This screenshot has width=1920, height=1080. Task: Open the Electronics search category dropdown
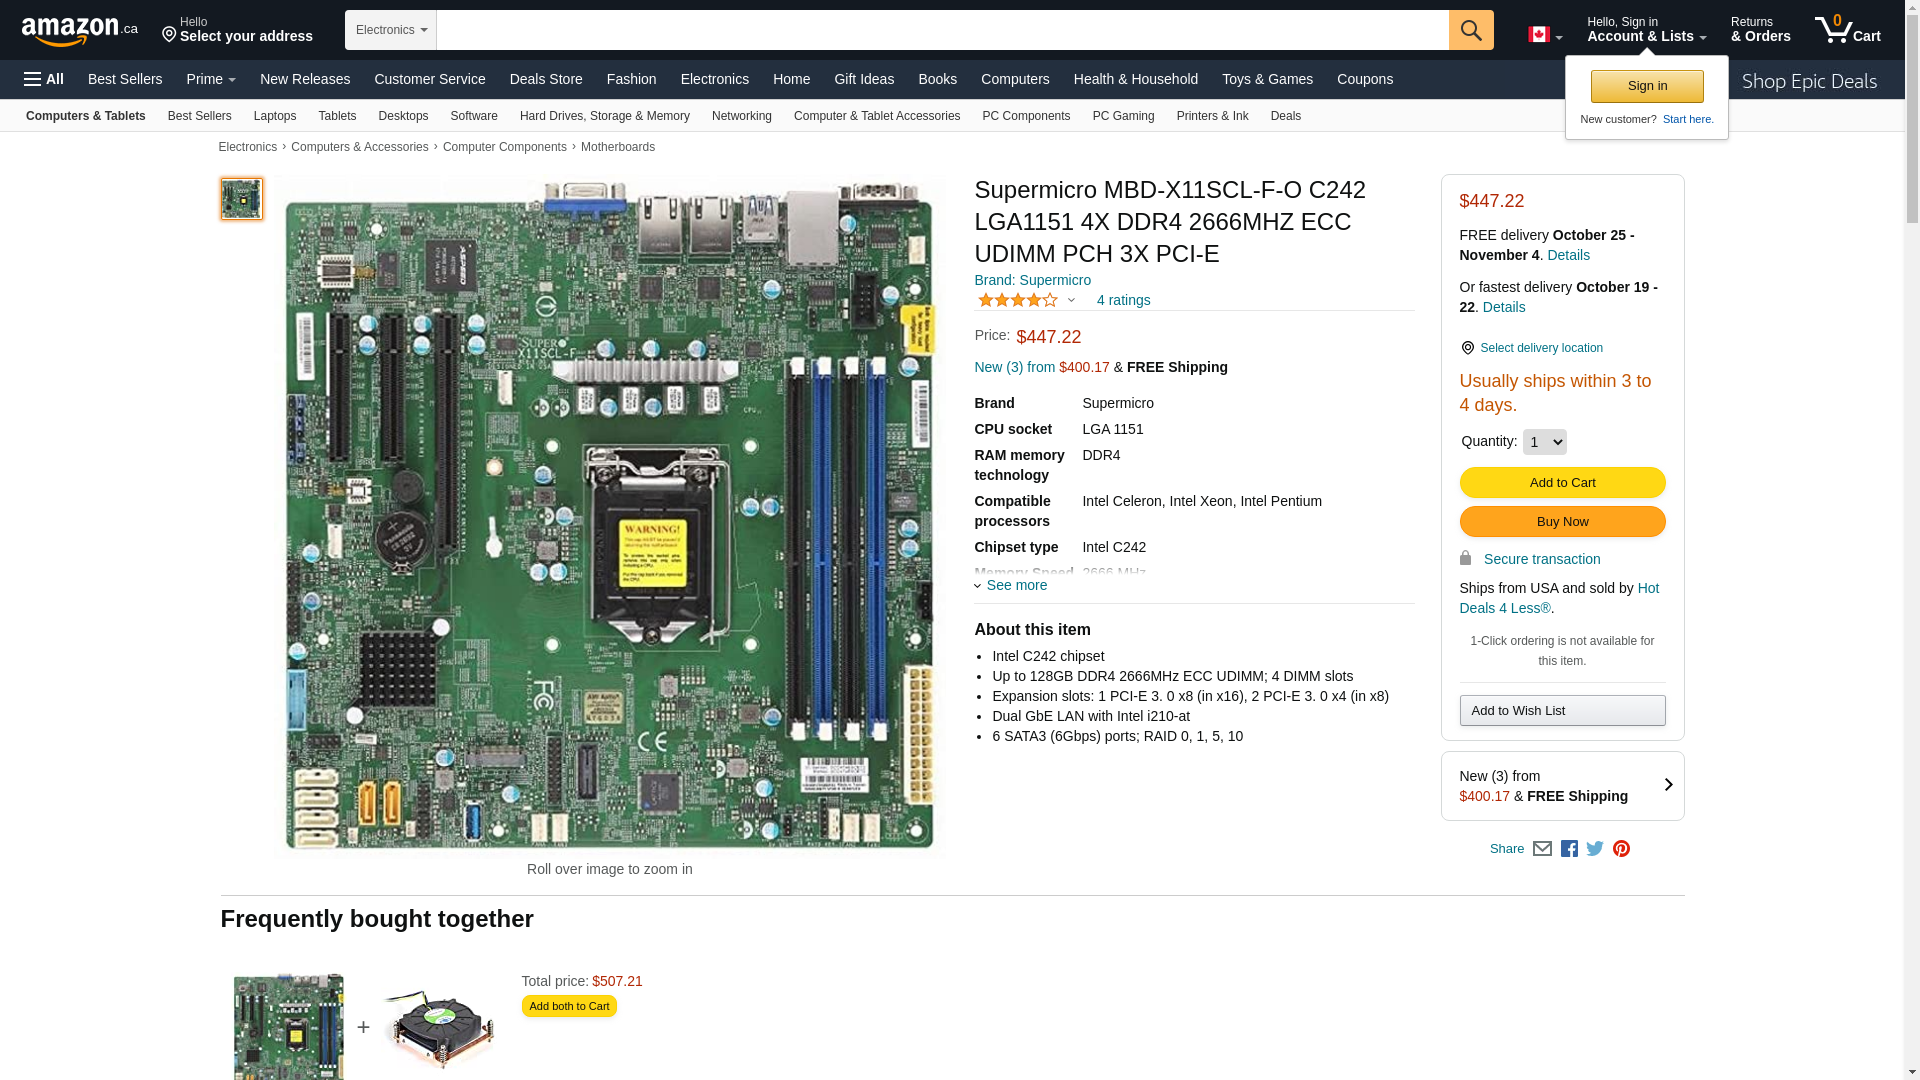[x=391, y=30]
